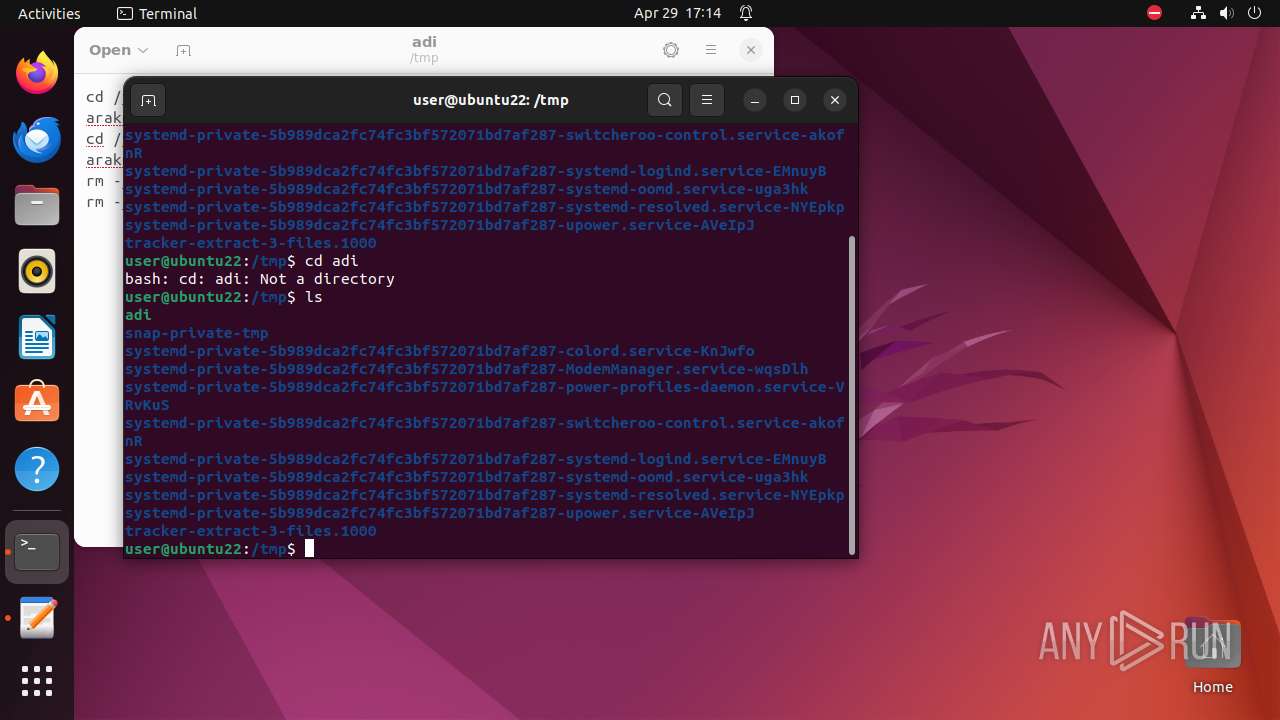Image resolution: width=1280 pixels, height=720 pixels.
Task: Open the clock and calendar panel
Action: click(x=677, y=13)
